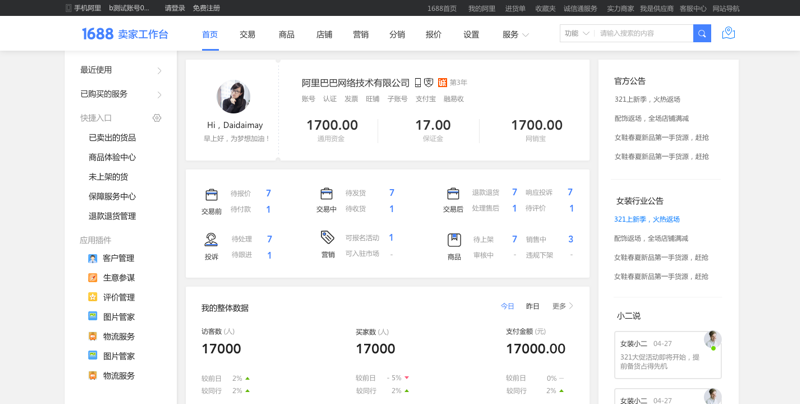Open the 营销 navigation tab
The height and width of the screenshot is (404, 800).
pos(361,35)
